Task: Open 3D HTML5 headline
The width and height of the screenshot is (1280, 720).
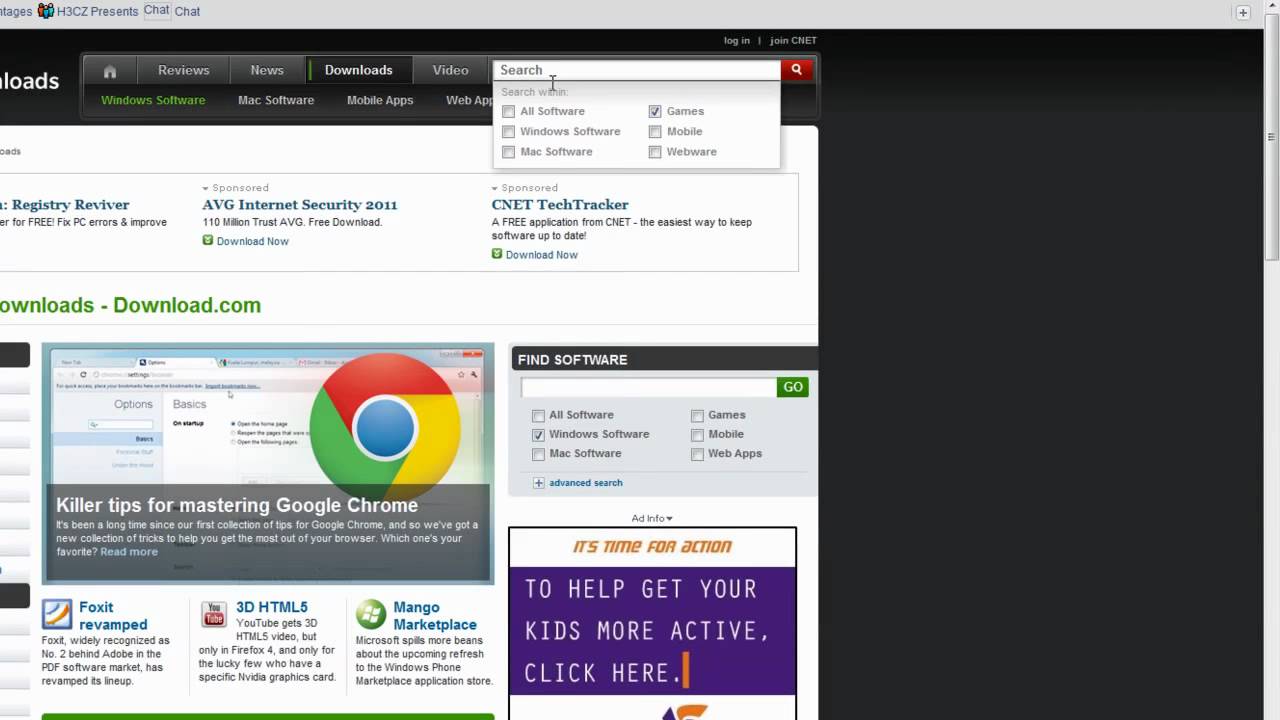Action: pos(272,607)
